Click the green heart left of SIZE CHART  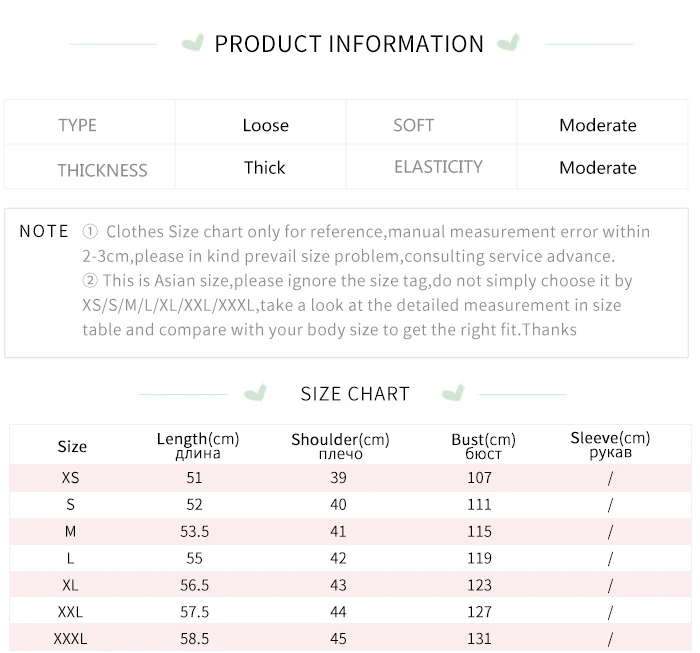coord(256,393)
